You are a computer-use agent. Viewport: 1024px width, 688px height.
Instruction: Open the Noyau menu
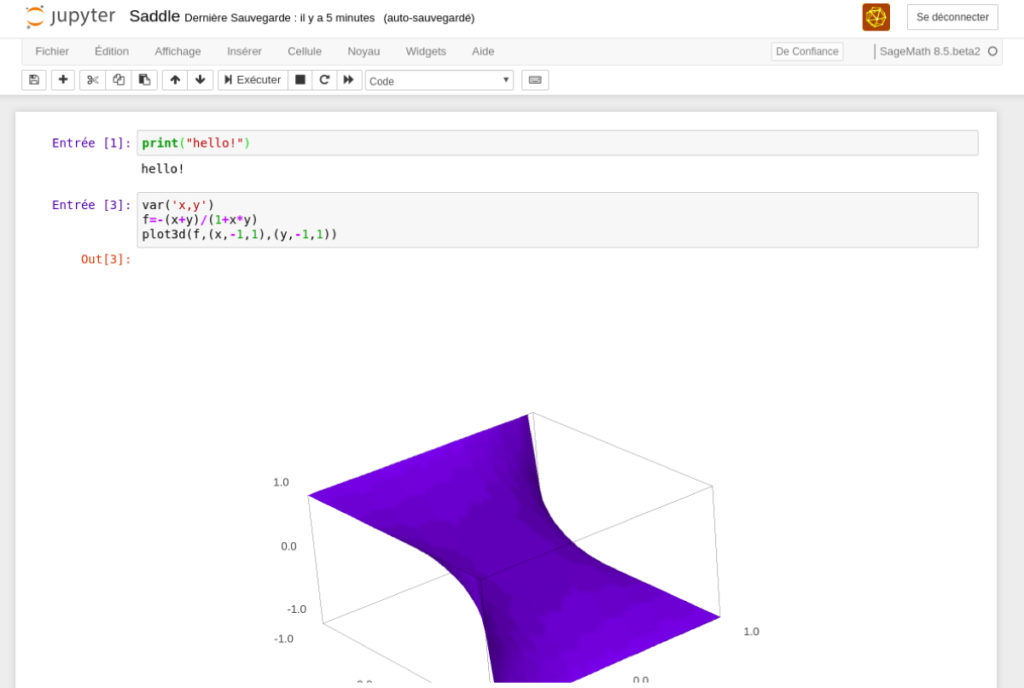pos(363,51)
